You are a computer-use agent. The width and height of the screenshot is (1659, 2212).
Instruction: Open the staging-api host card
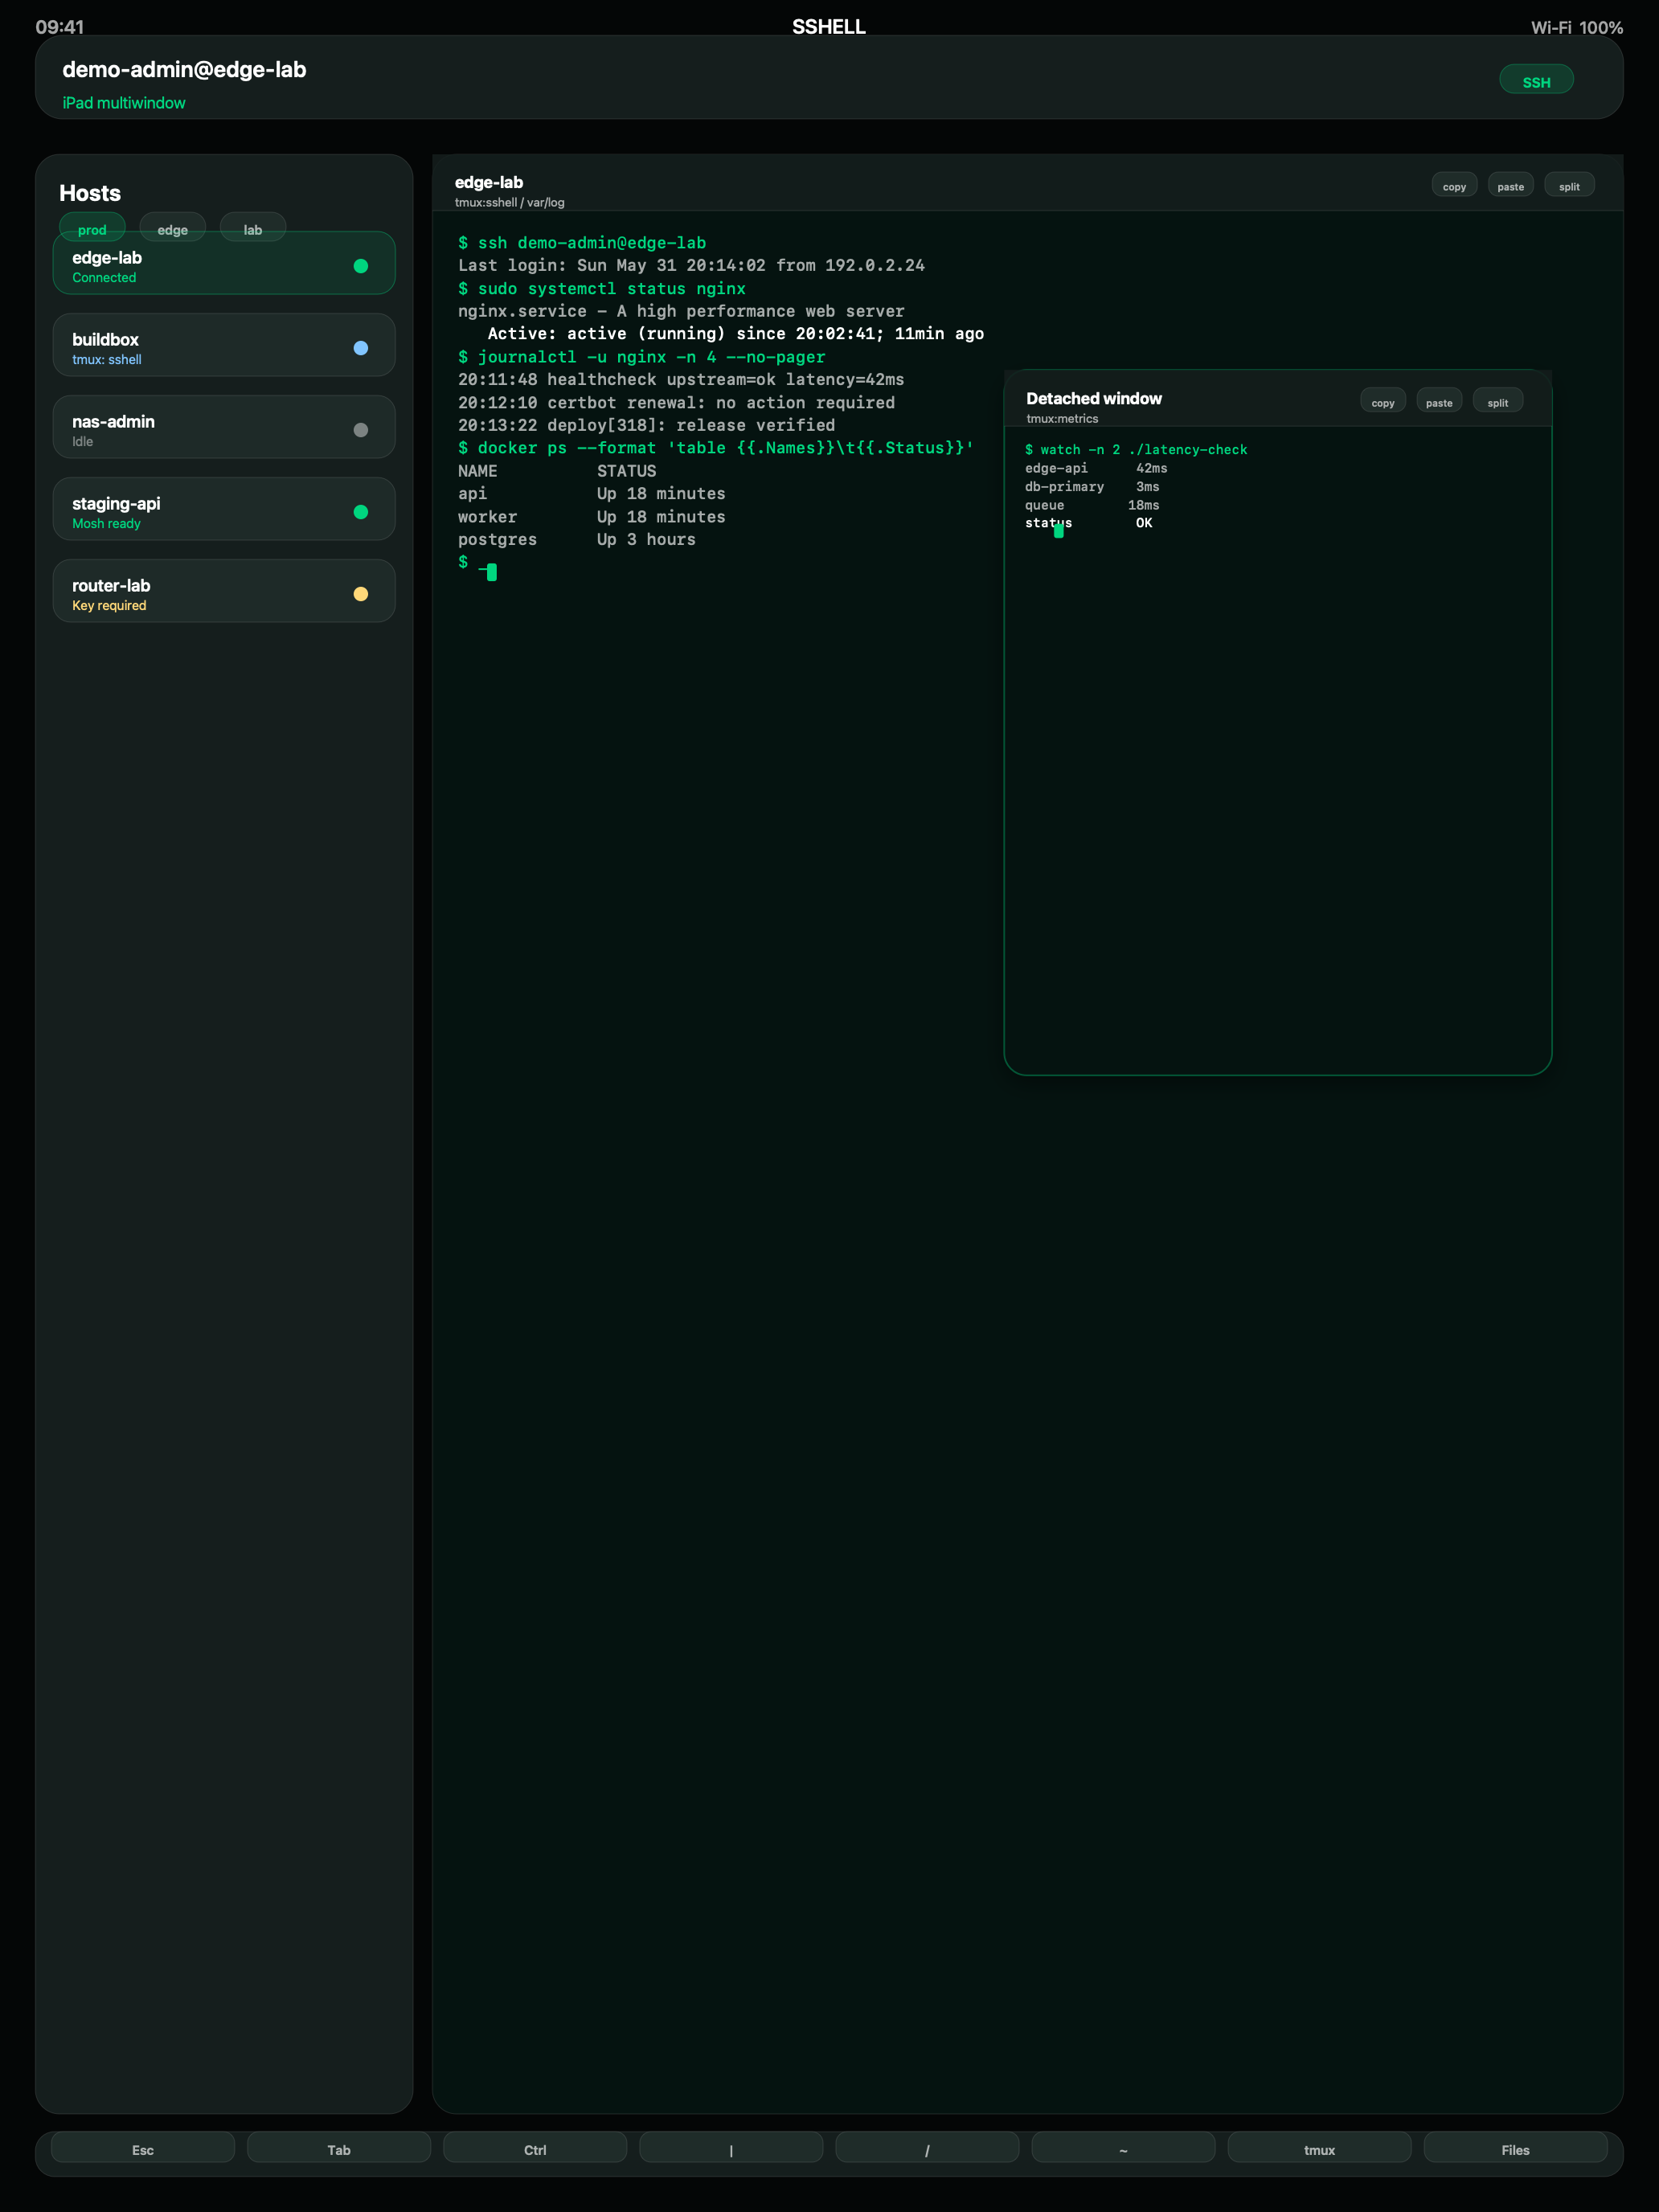(224, 510)
